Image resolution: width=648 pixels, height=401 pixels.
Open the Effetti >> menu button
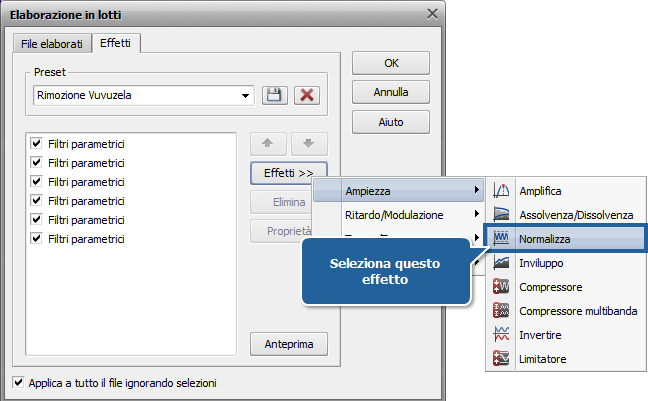coord(288,173)
